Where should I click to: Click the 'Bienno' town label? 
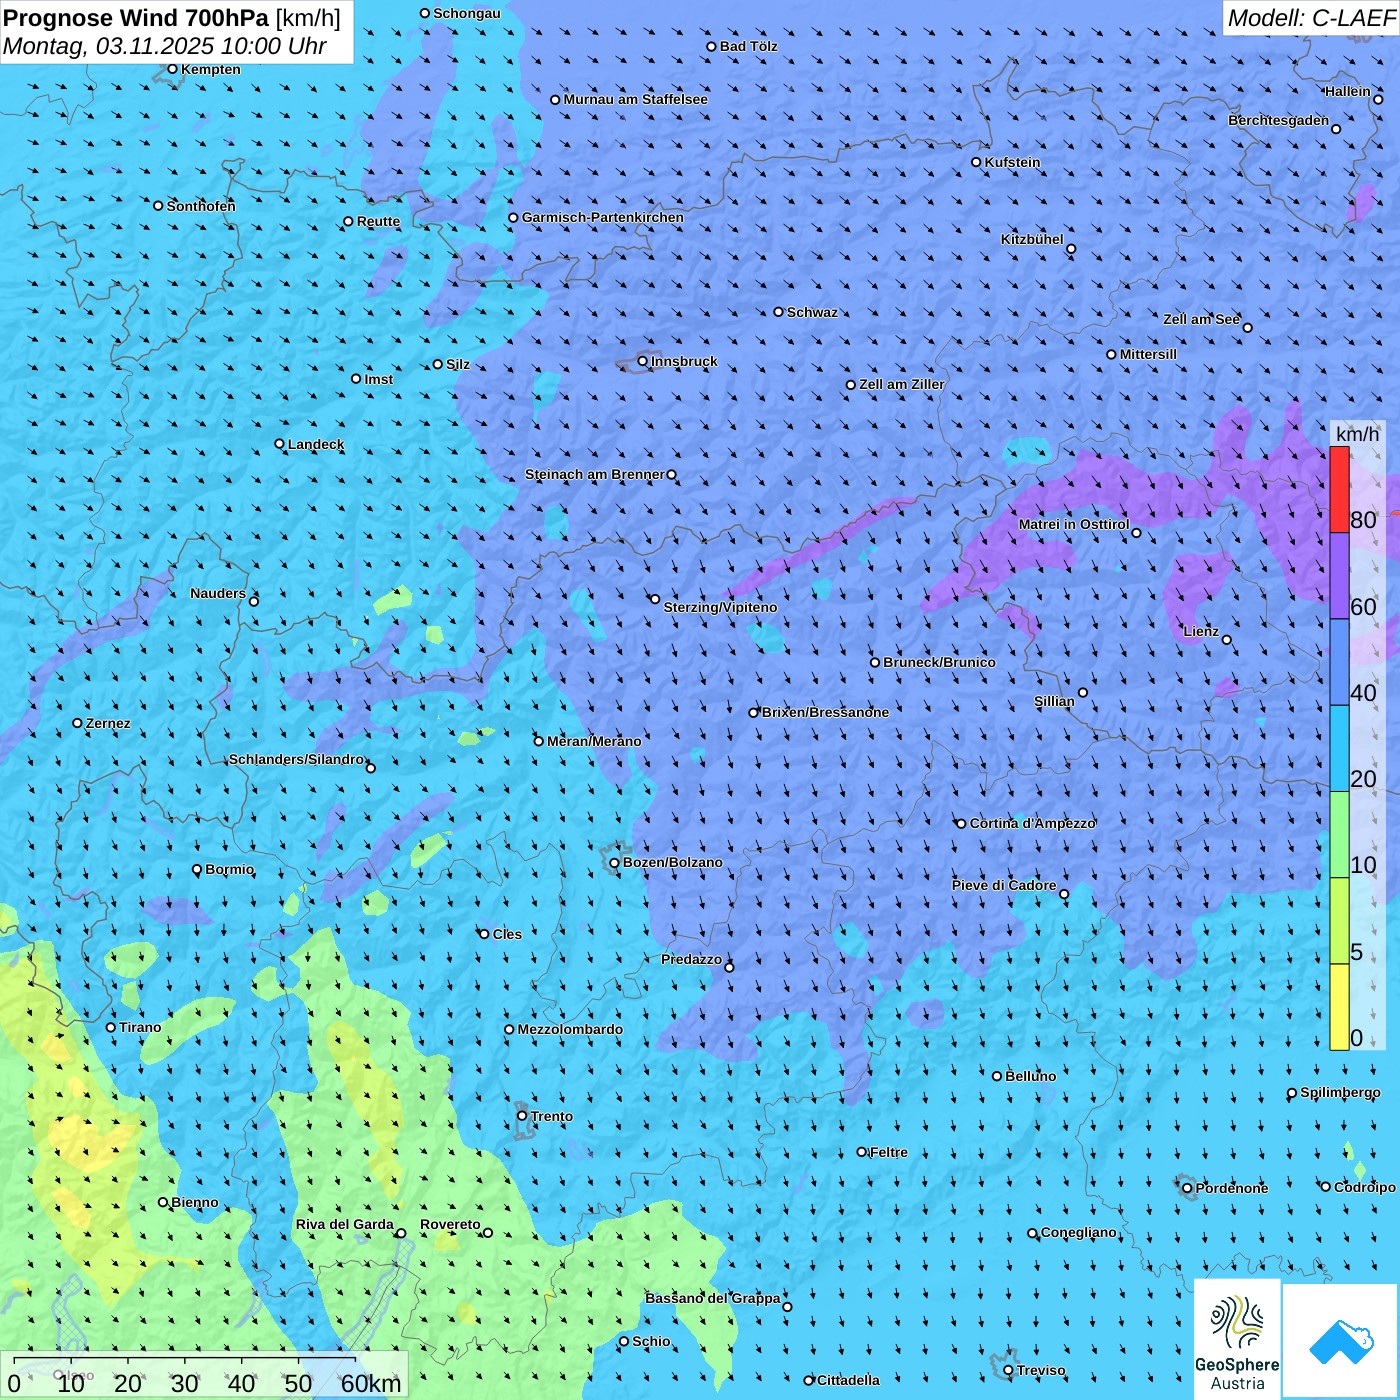click(x=195, y=1202)
